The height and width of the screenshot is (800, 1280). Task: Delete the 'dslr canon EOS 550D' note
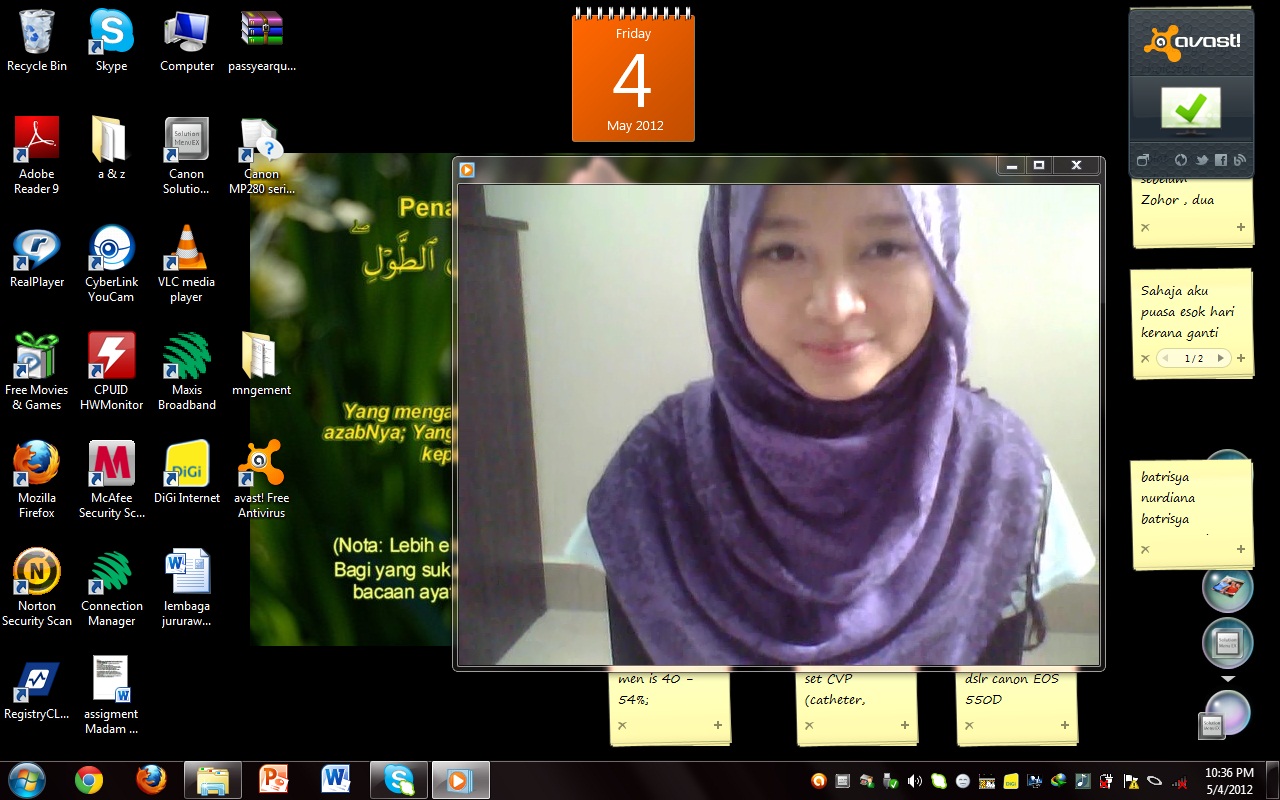pyautogui.click(x=969, y=725)
